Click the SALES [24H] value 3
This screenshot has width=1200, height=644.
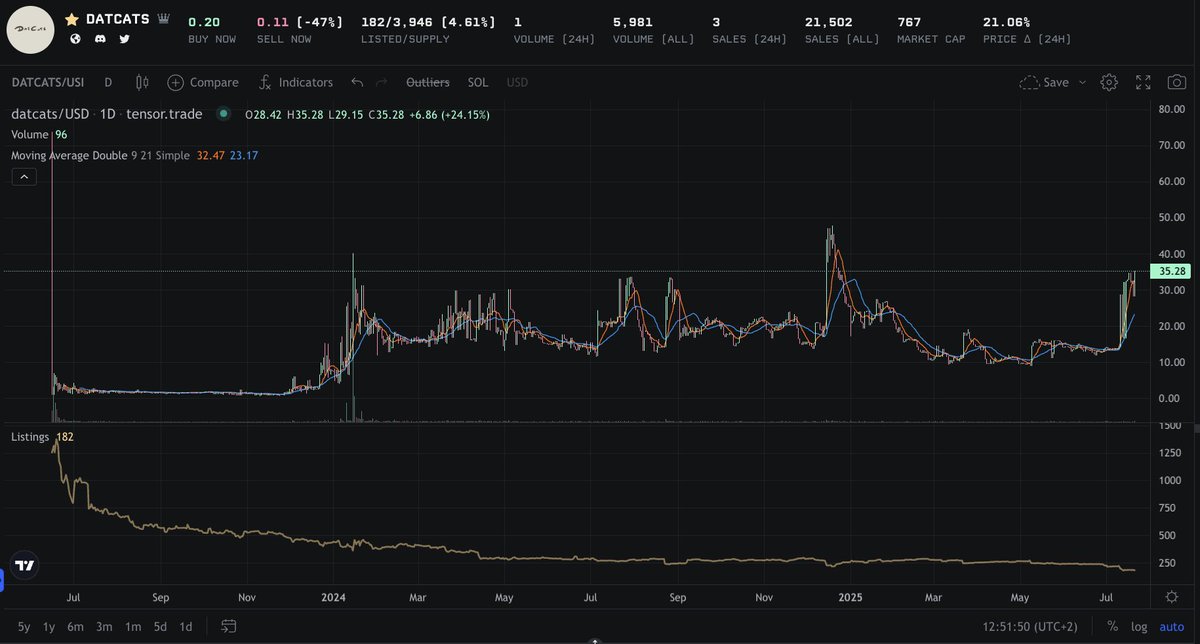716,21
